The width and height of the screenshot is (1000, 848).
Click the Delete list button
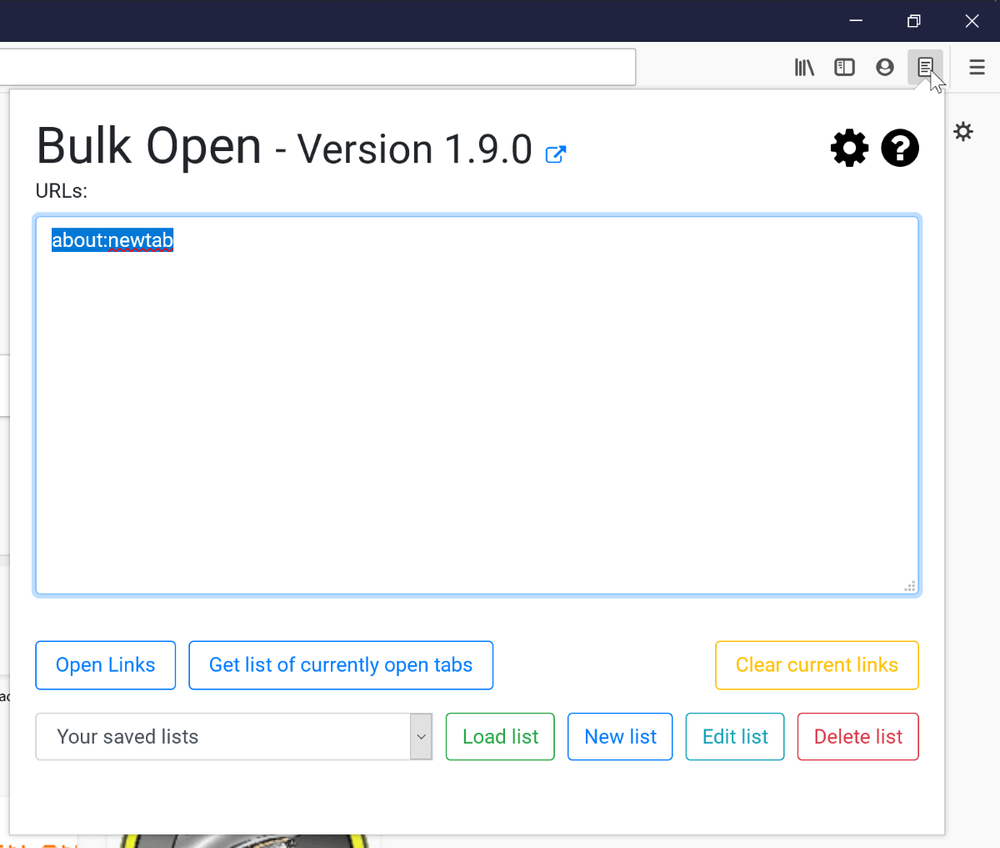858,736
